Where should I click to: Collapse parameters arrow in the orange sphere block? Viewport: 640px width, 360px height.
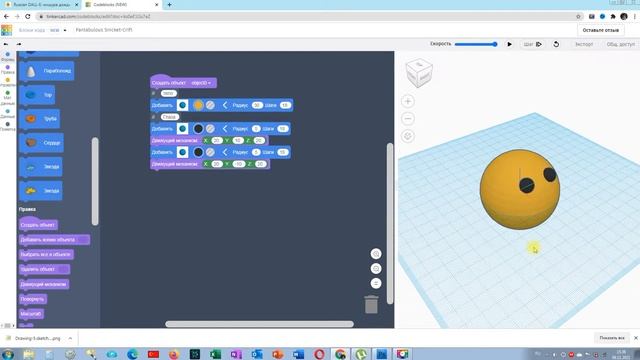(x=224, y=105)
